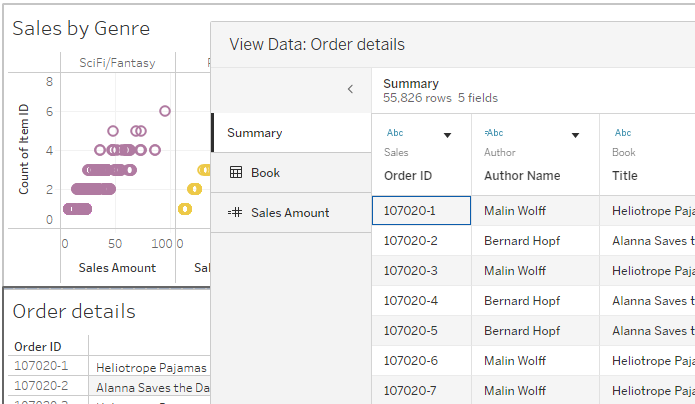Collapse the View Data side pane

(350, 89)
